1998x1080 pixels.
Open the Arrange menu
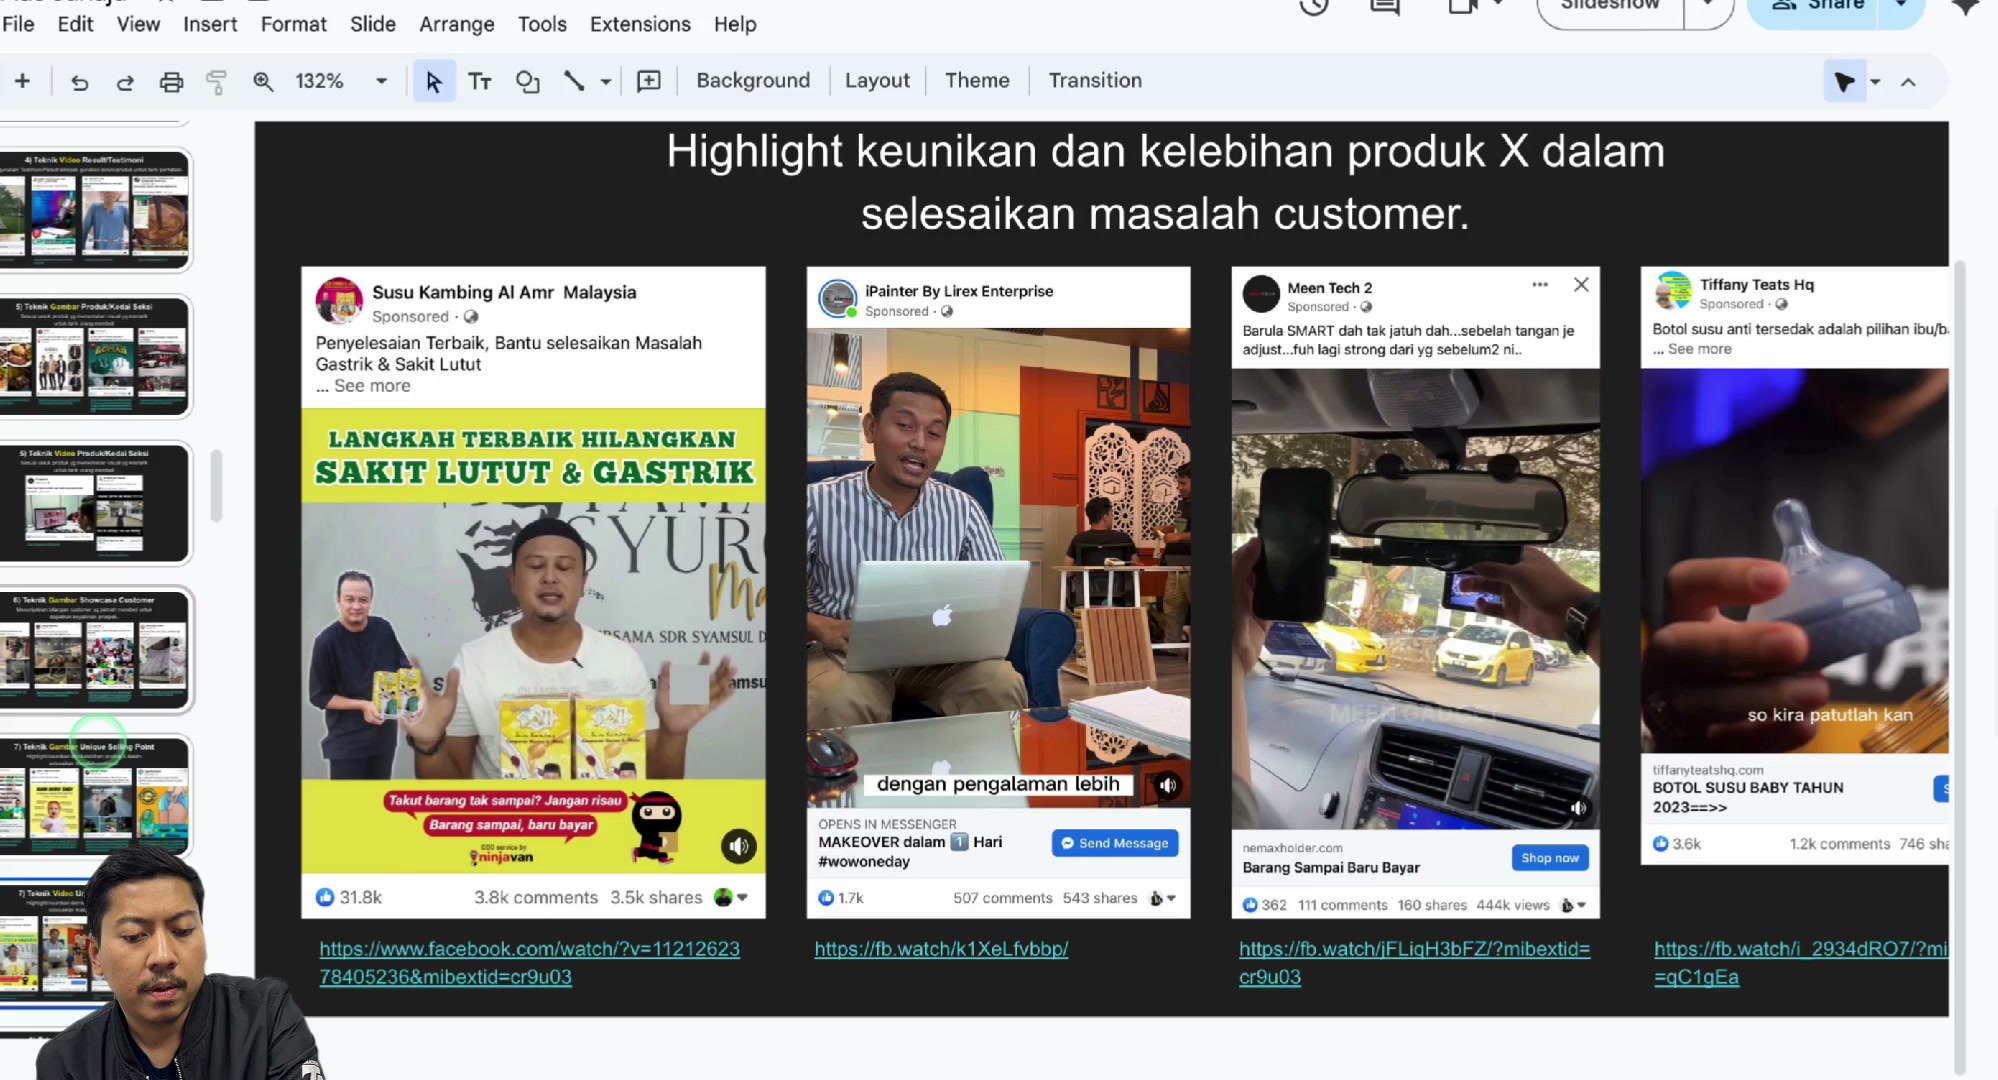[x=456, y=24]
